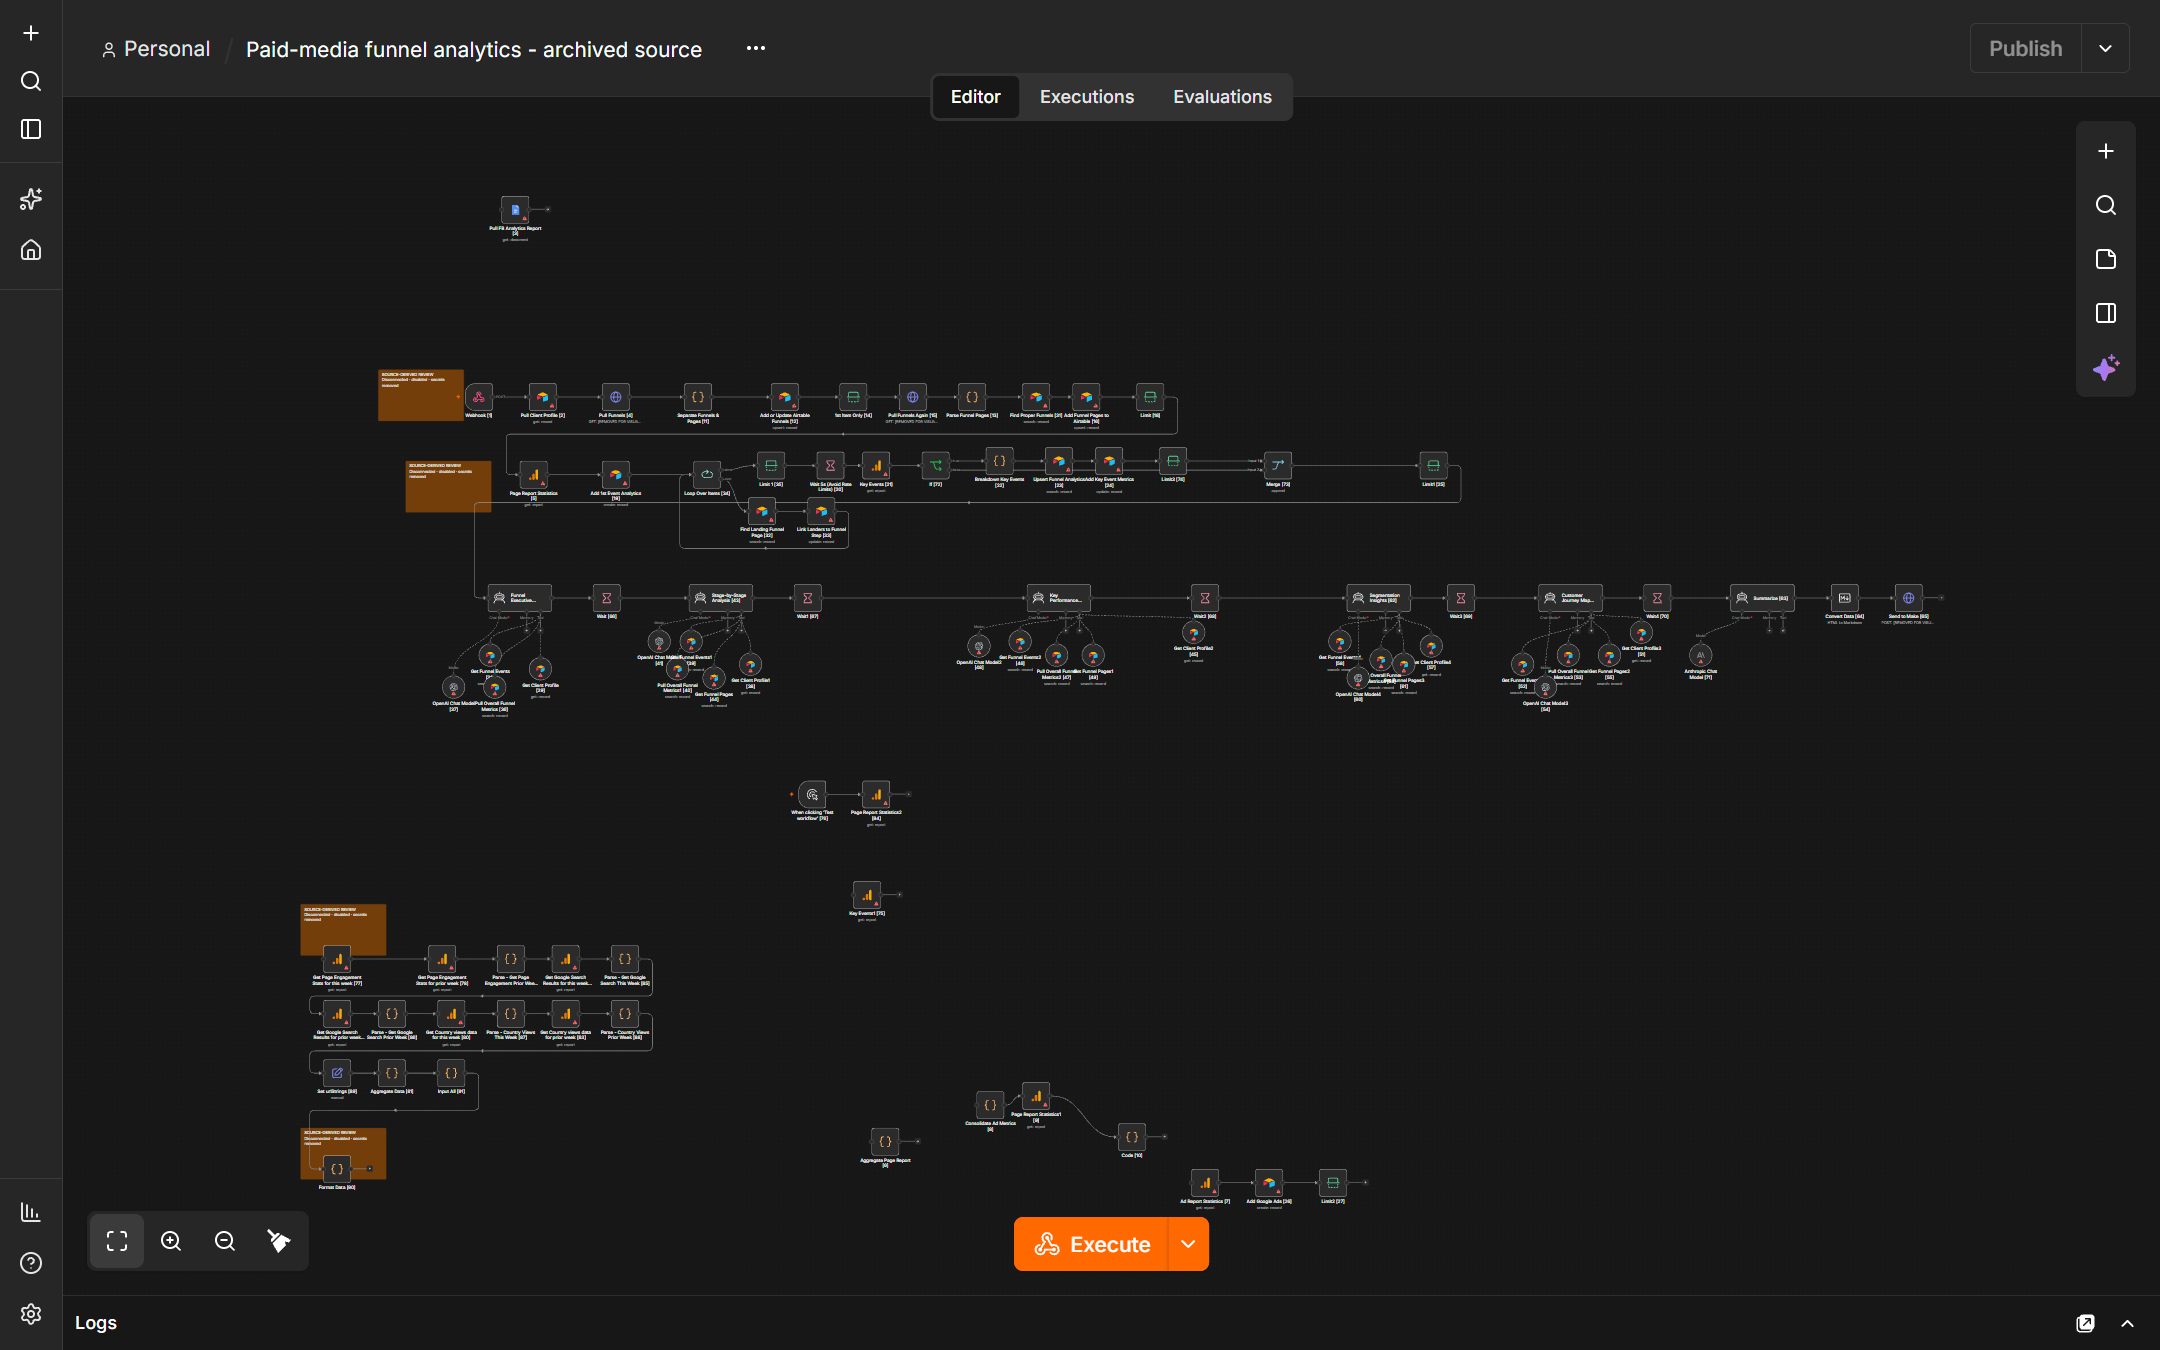Zoom out of the canvas
Viewport: 2160px width, 1350px height.
coord(225,1241)
